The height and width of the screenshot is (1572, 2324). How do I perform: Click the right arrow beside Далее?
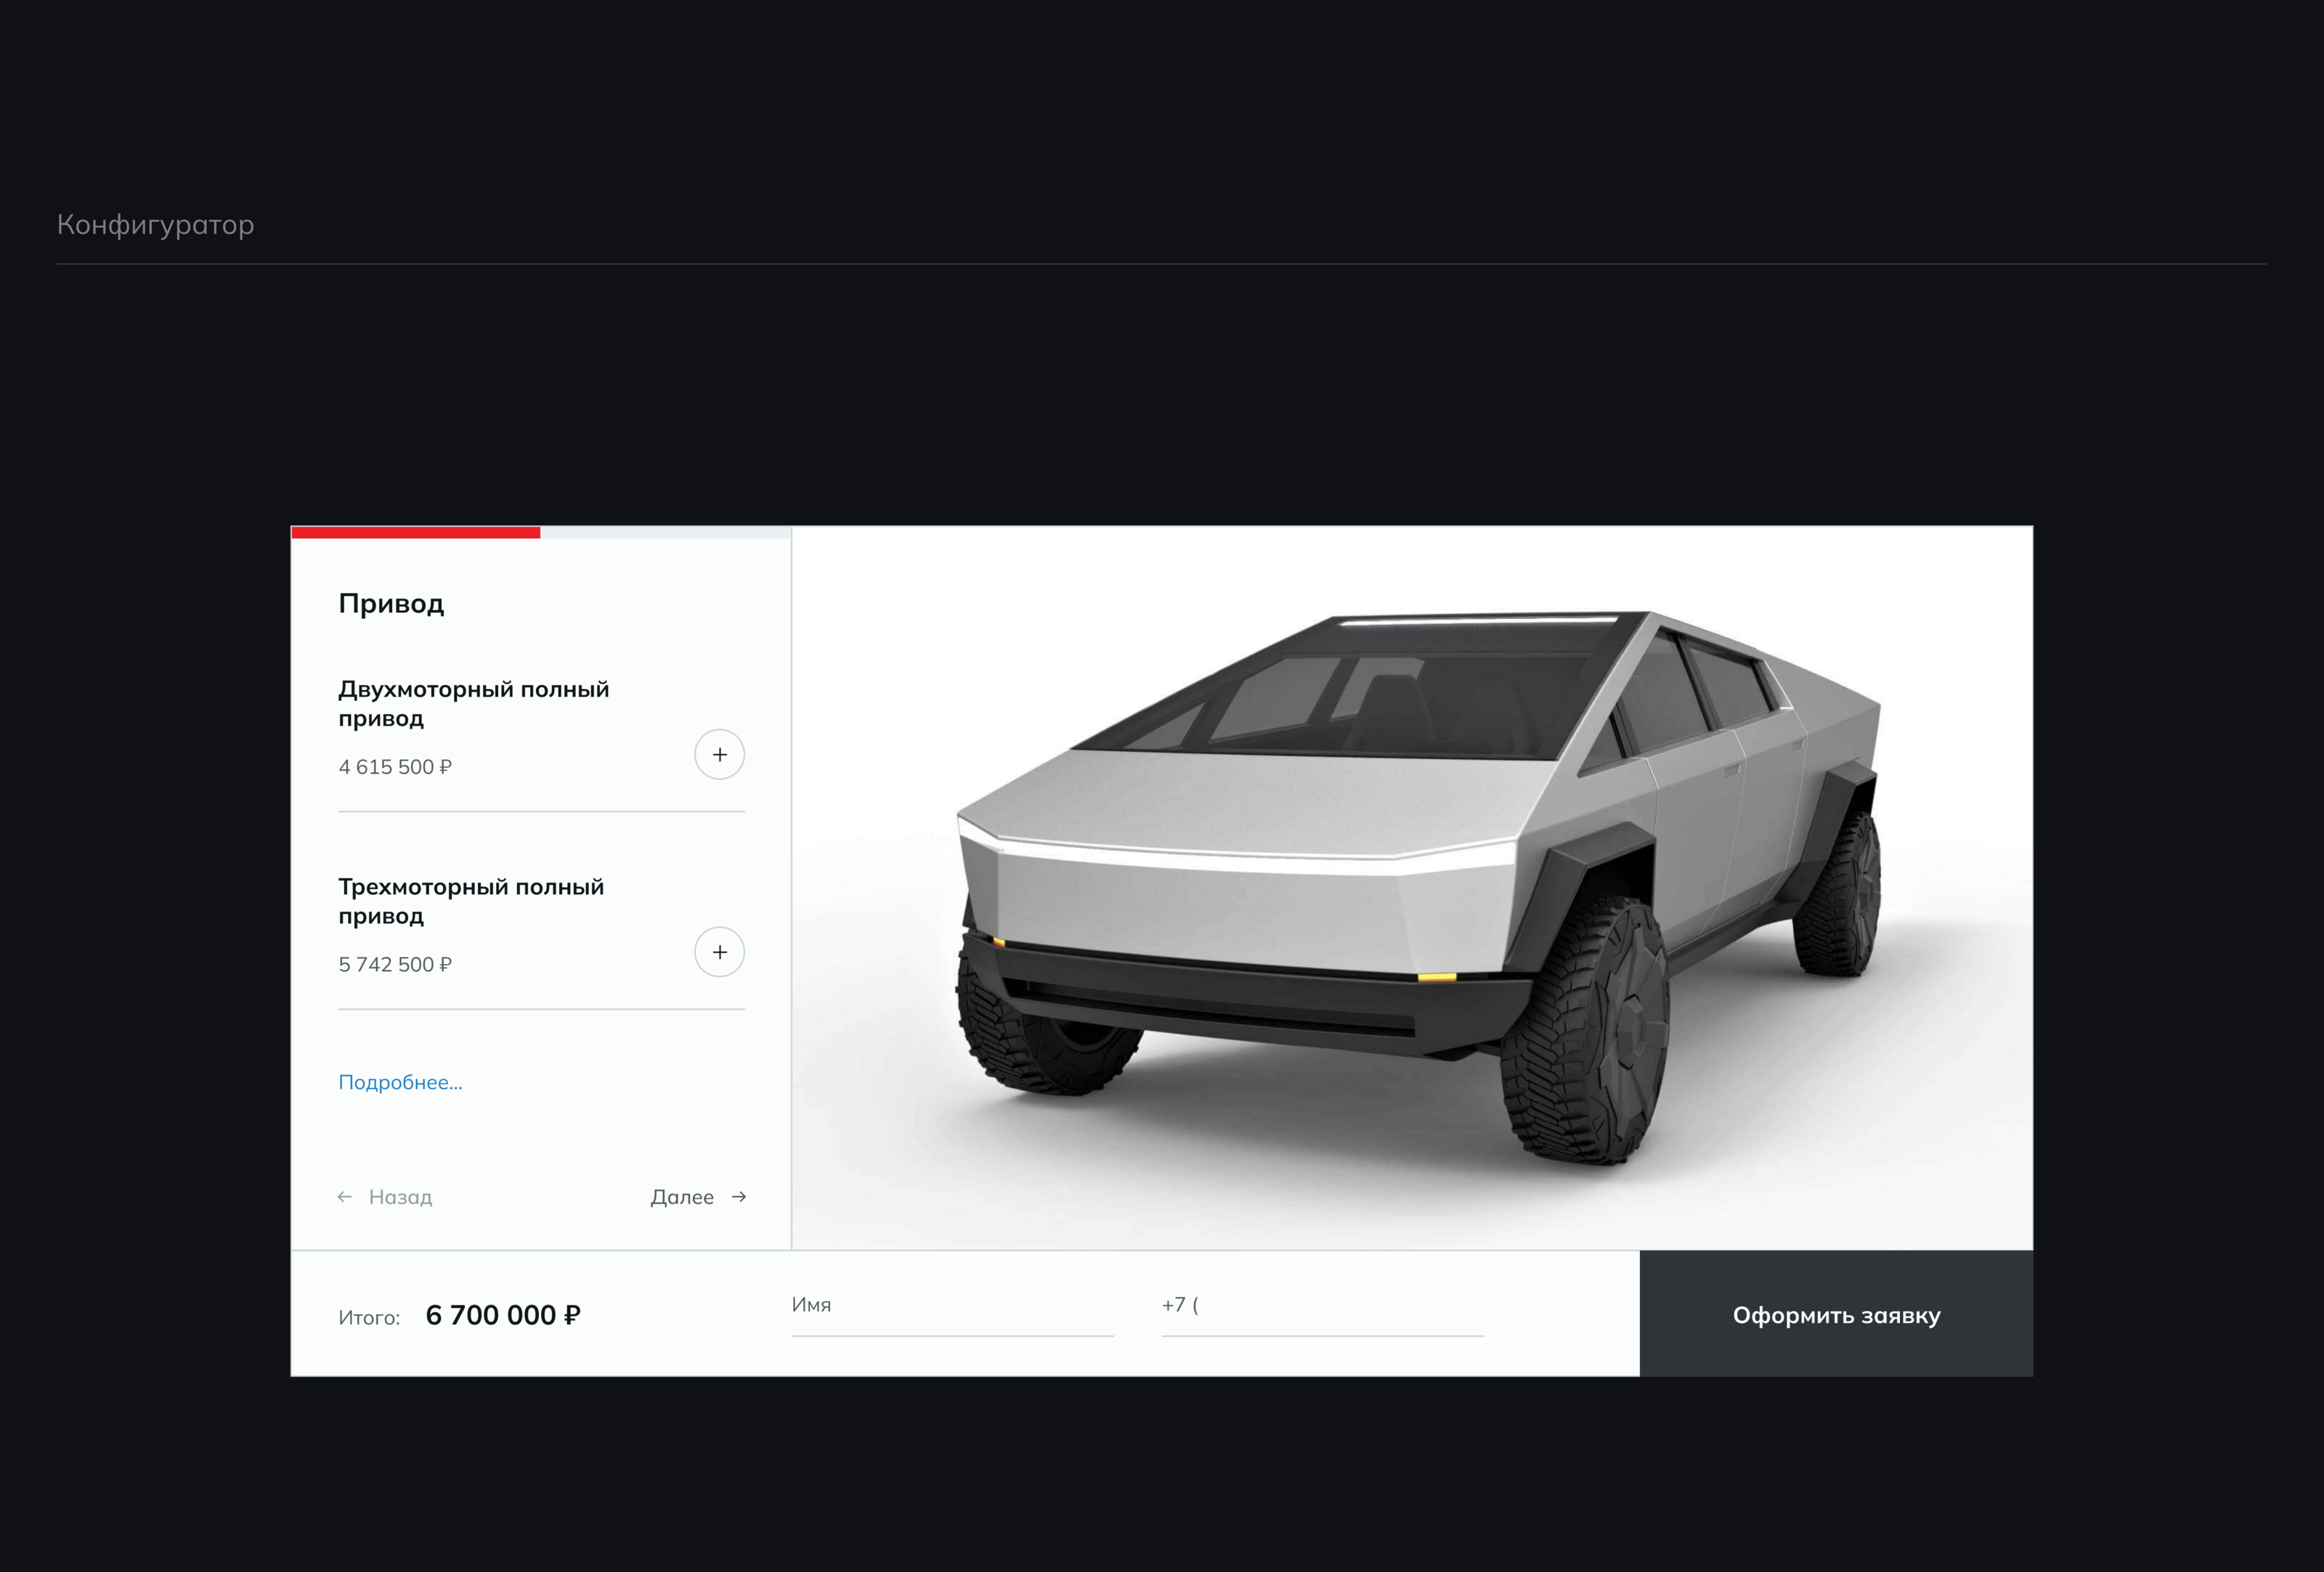tap(739, 1197)
